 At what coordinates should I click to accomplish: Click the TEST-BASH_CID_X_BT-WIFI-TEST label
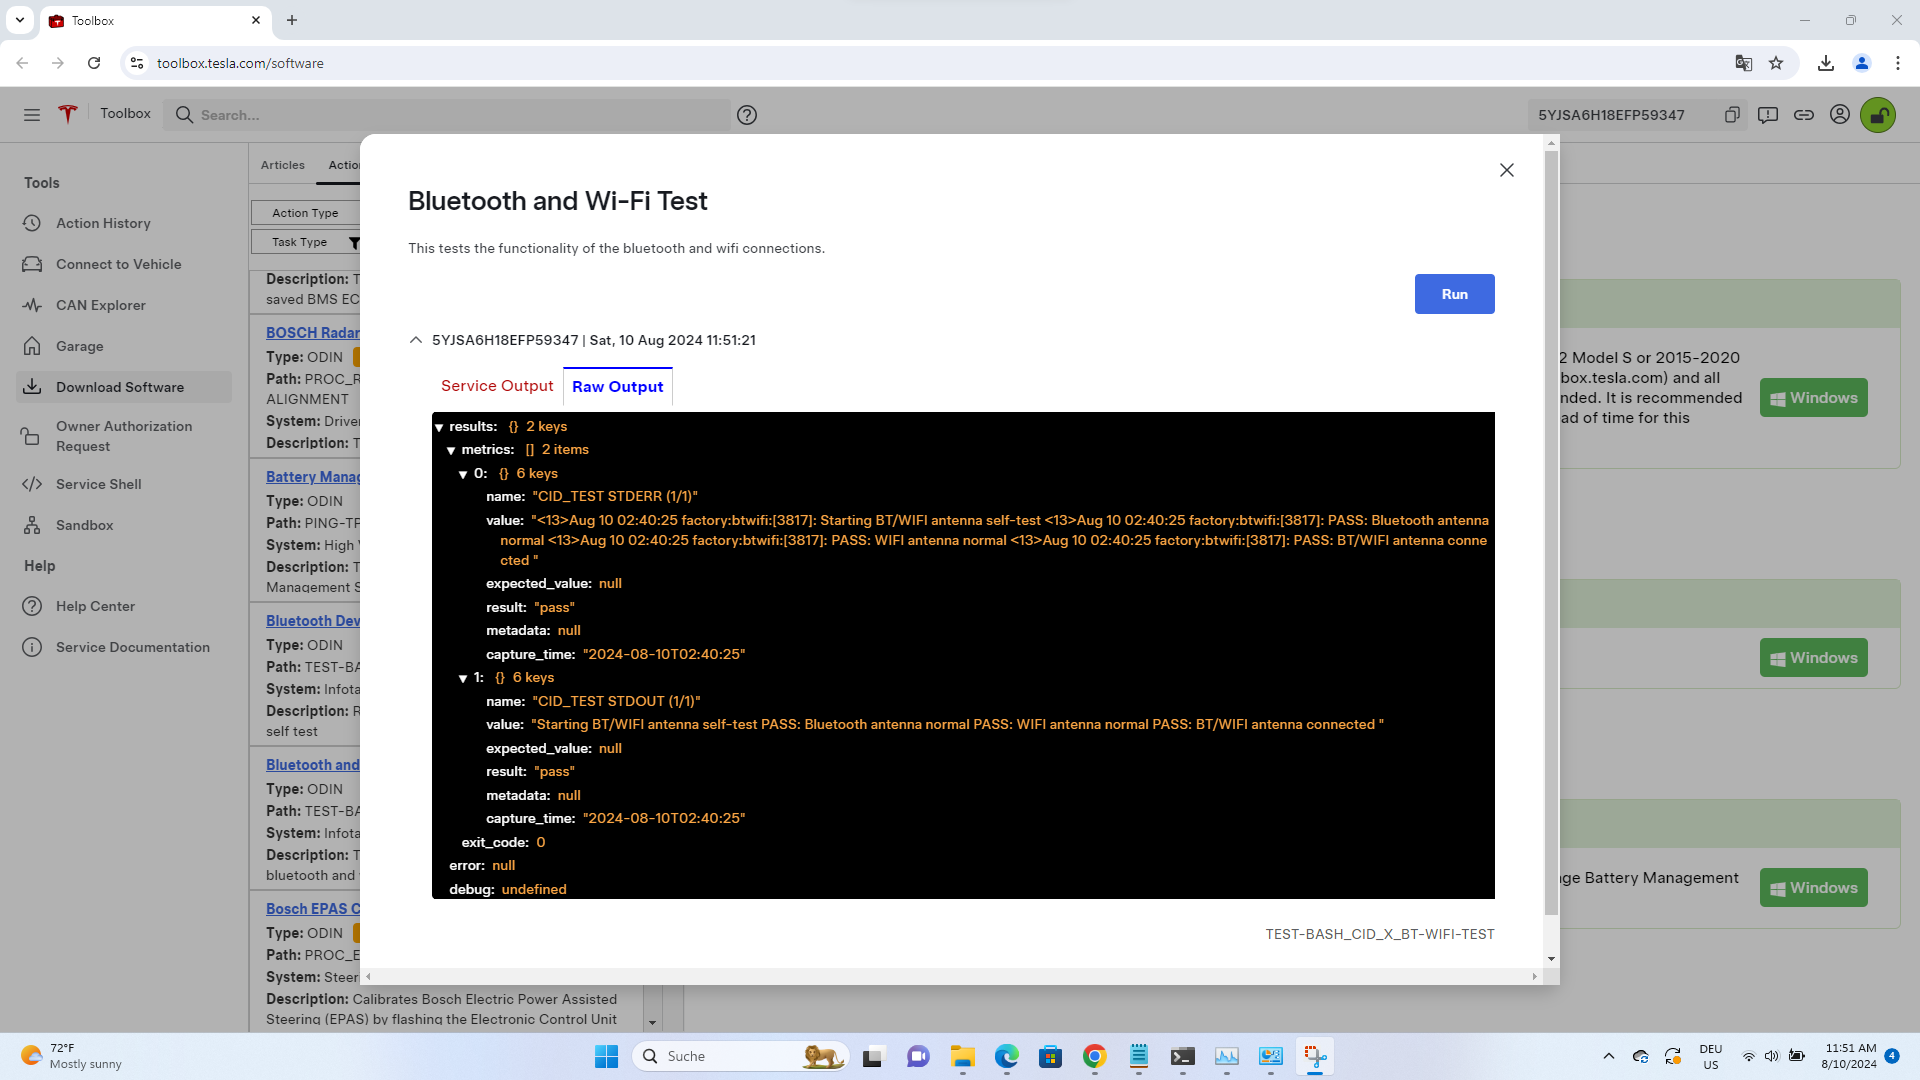coord(1379,934)
